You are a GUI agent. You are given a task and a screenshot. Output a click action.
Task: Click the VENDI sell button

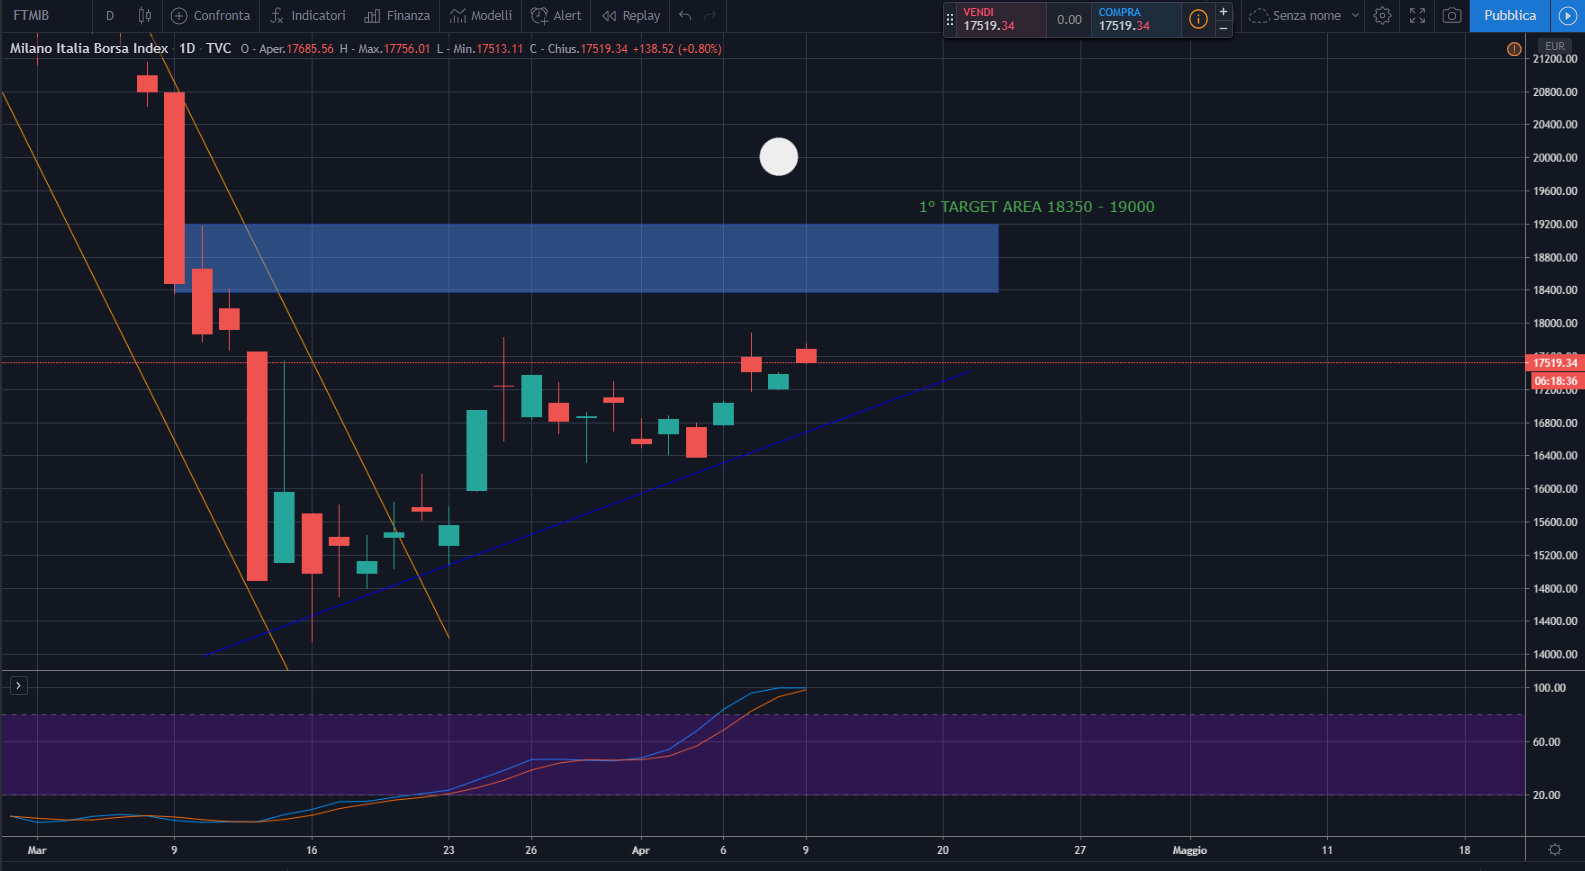[1002, 19]
